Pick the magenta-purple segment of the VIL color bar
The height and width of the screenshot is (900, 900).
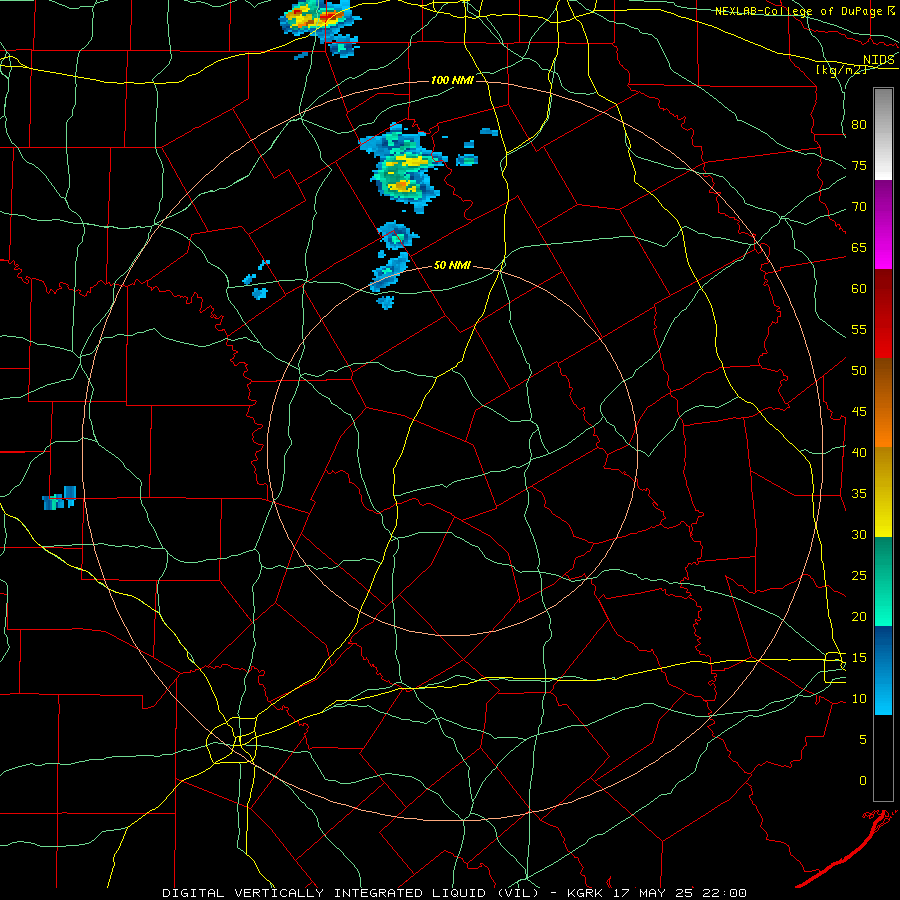883,225
